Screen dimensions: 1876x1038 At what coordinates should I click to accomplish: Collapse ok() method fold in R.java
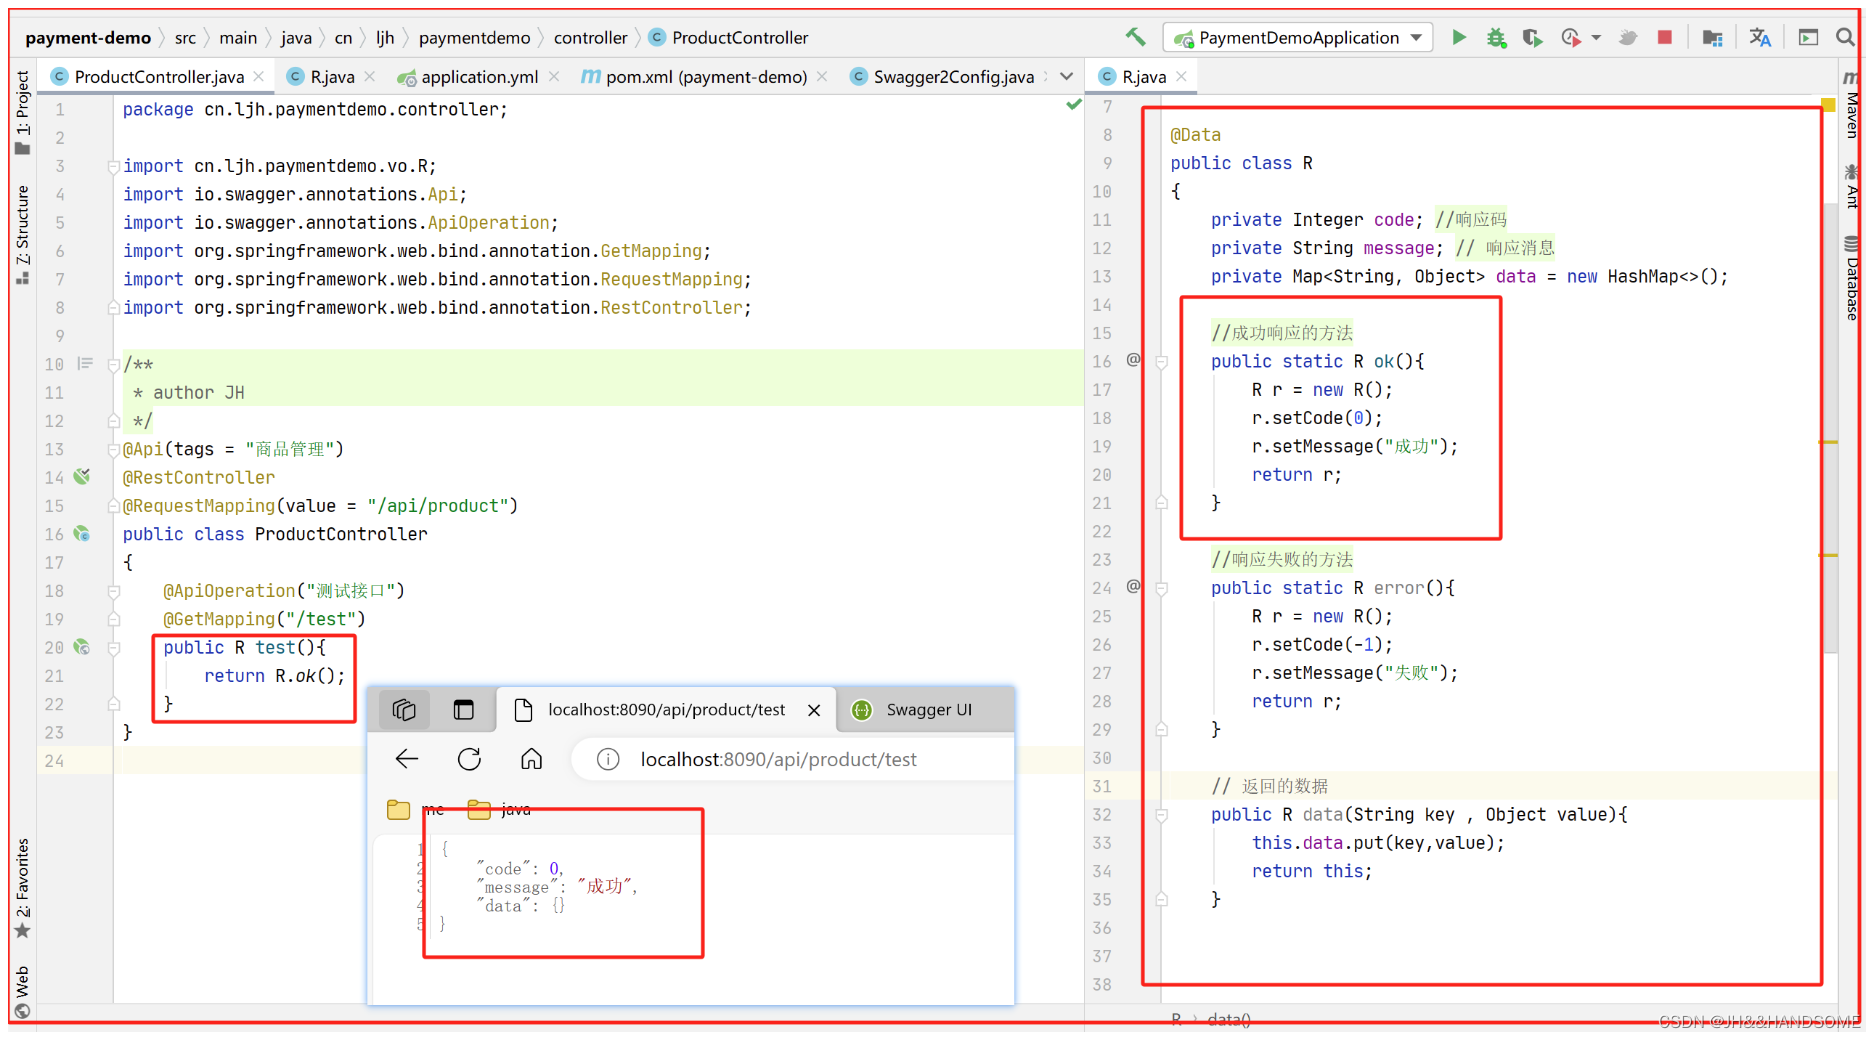click(x=1162, y=362)
